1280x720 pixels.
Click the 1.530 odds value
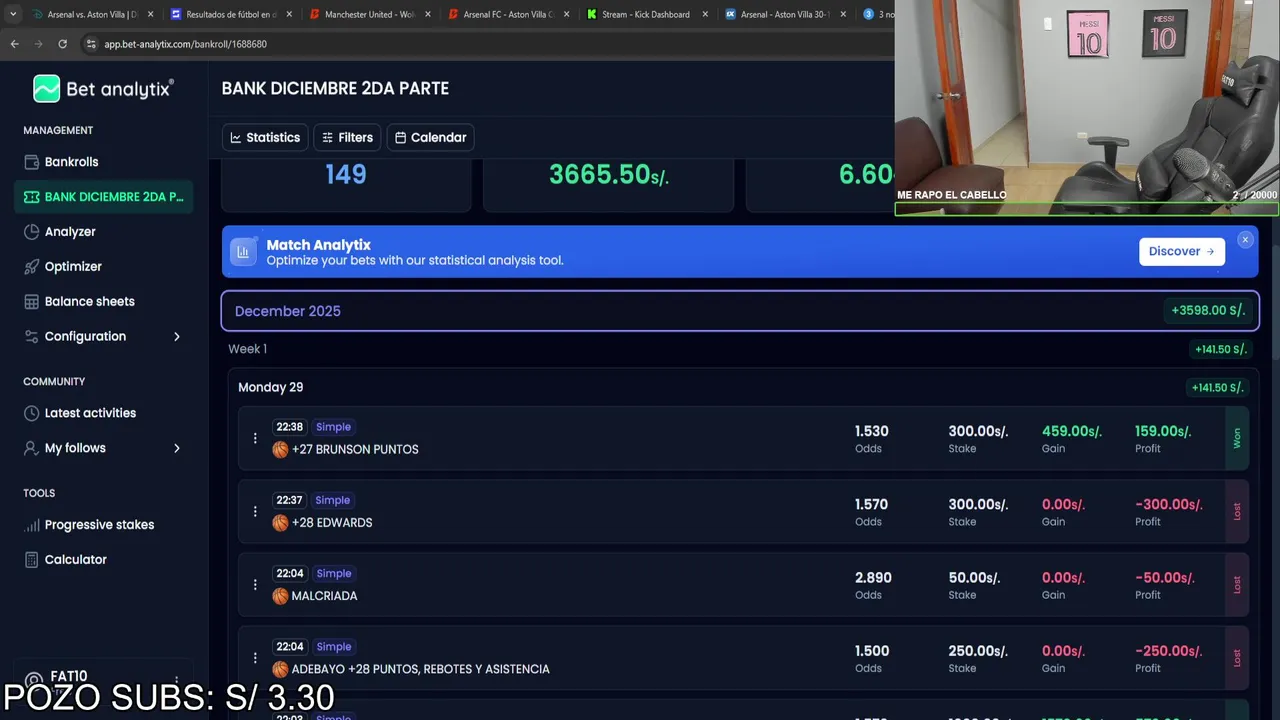(x=871, y=431)
